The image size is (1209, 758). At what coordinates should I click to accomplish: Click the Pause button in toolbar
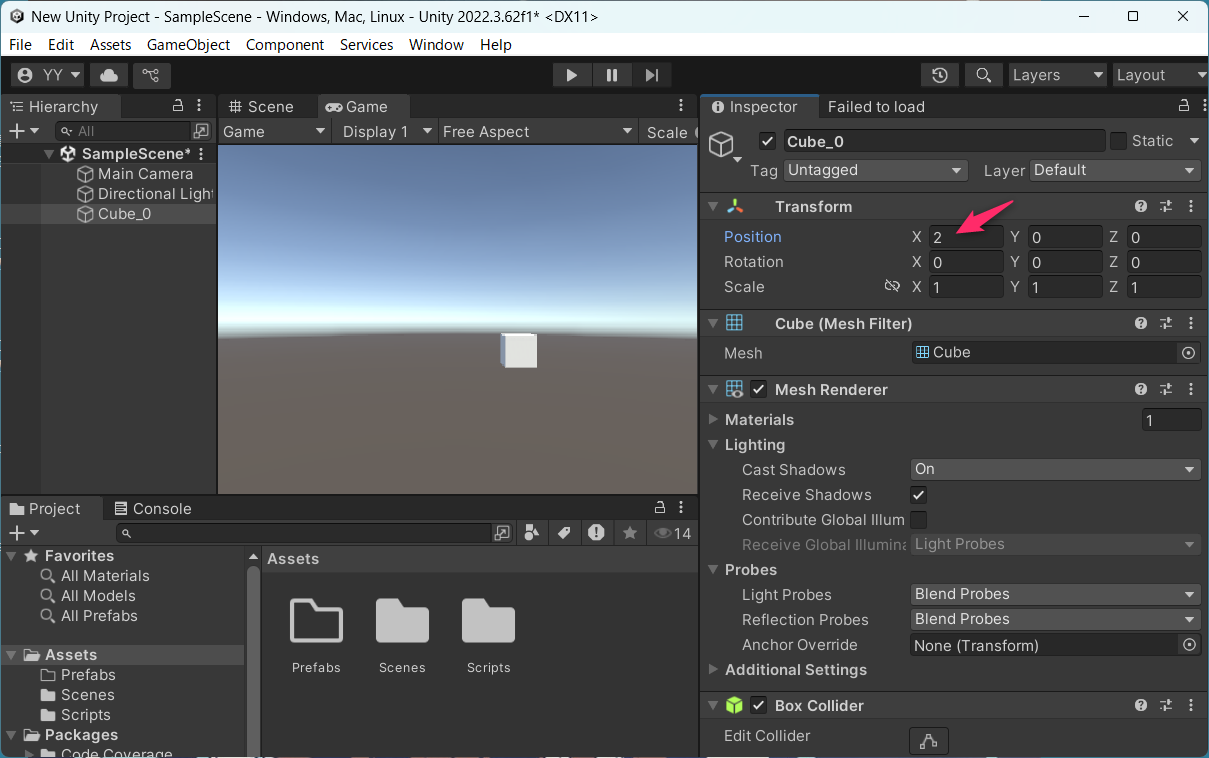point(612,75)
